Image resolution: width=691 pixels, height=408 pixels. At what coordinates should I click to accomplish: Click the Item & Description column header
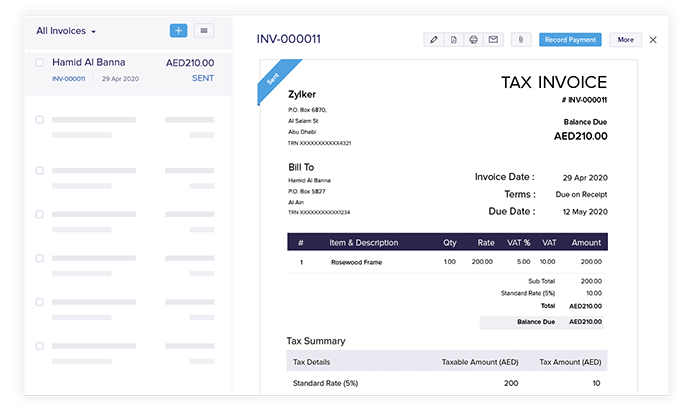tap(363, 243)
